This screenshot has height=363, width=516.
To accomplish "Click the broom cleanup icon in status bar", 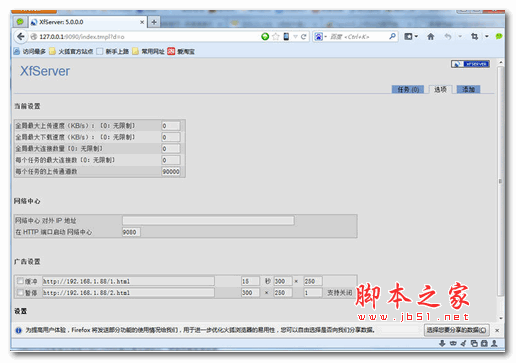I will point(463,343).
